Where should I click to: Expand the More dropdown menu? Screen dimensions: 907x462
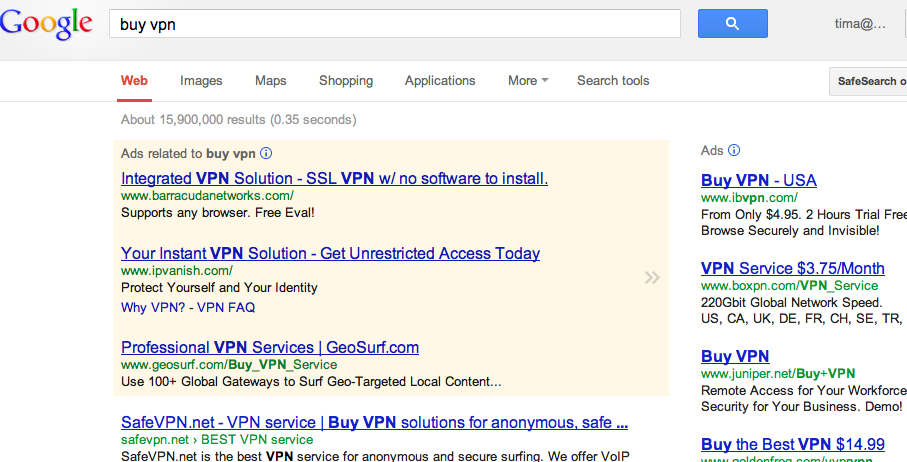click(x=528, y=81)
